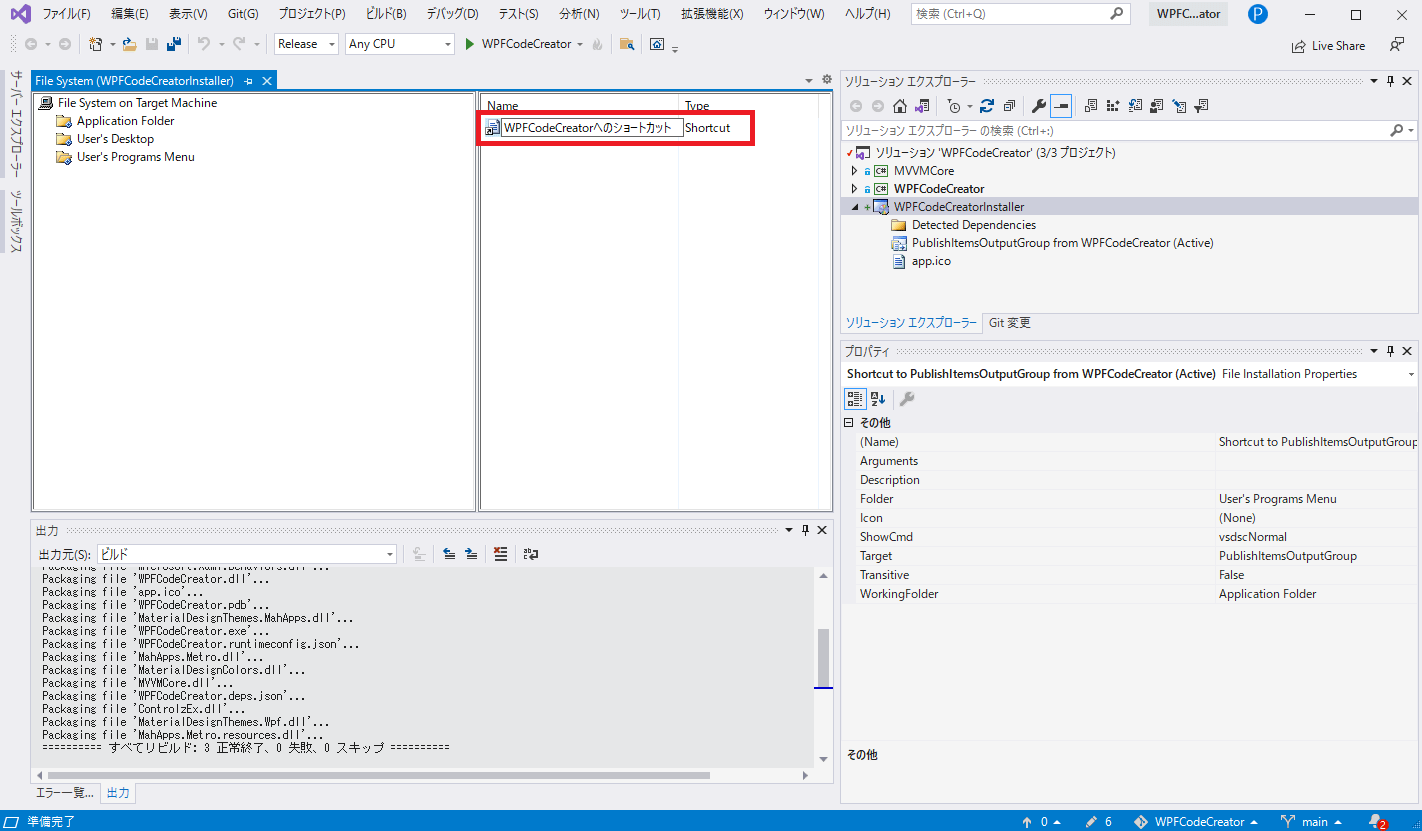The image size is (1422, 831).
Task: Open the notifications bell in status bar
Action: pyautogui.click(x=1377, y=822)
